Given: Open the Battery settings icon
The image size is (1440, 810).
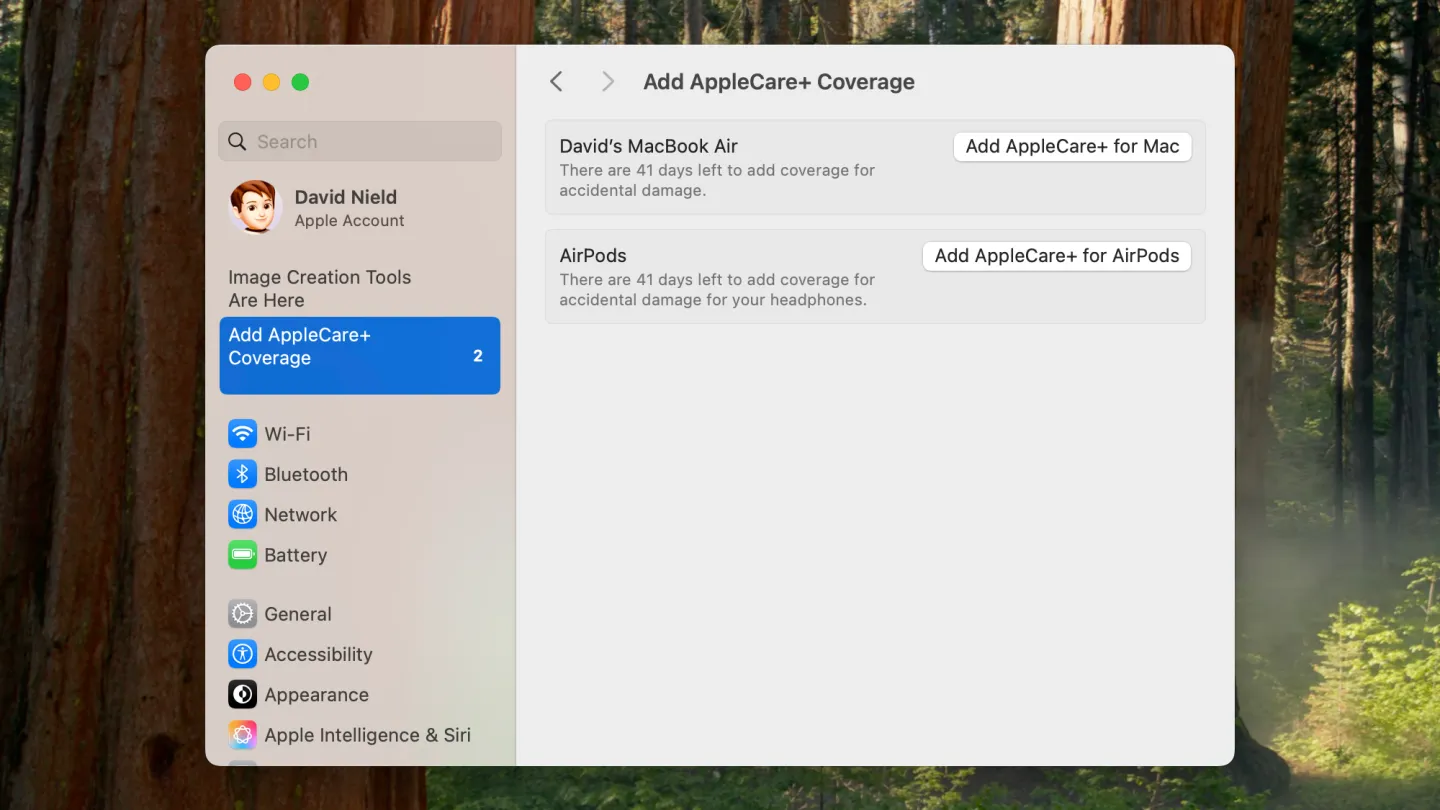Looking at the screenshot, I should click(242, 555).
